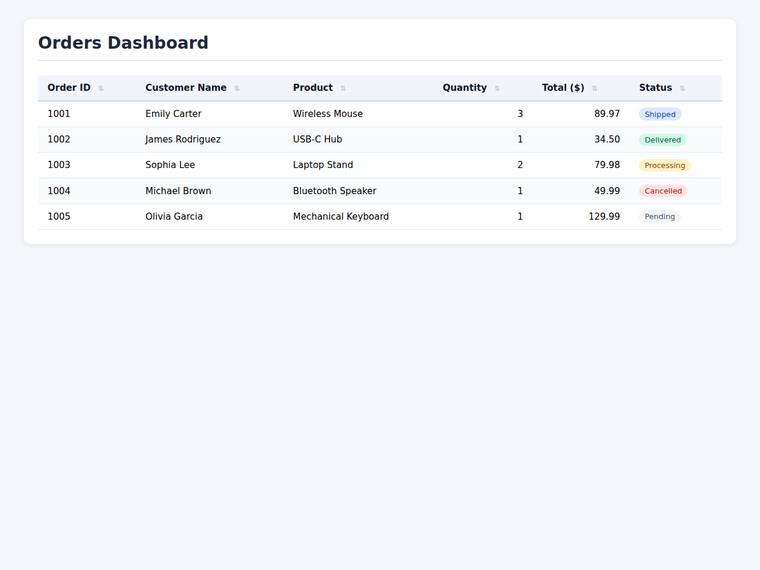The image size is (760, 570).
Task: Click quantity 2 in Laptop Stand row
Action: 520,165
